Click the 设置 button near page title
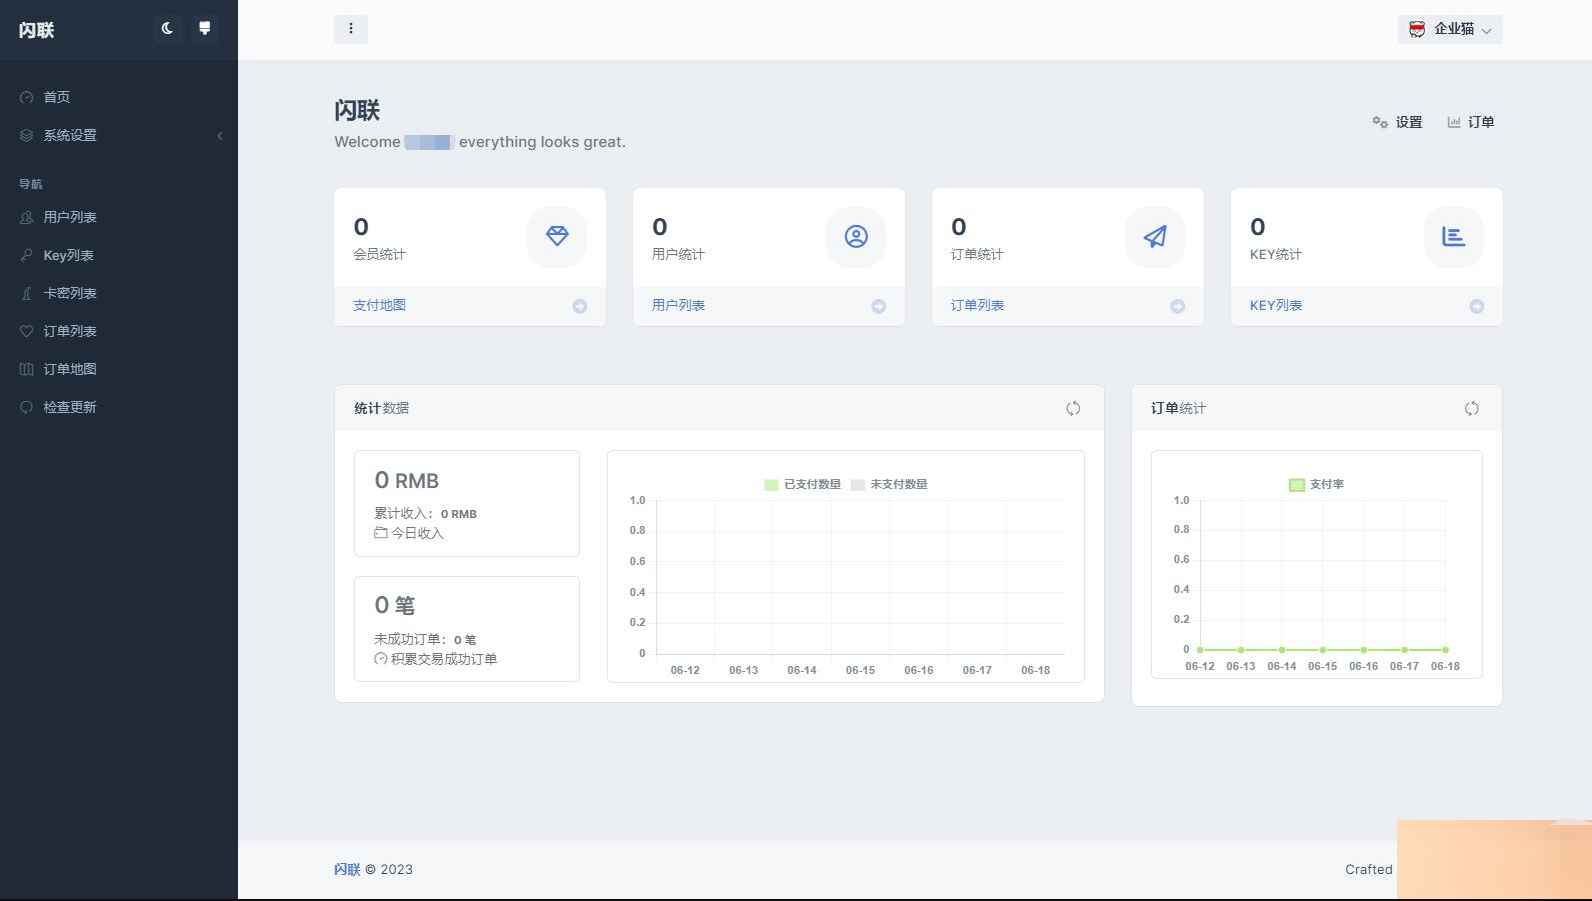Viewport: 1592px width, 901px height. pos(1398,122)
